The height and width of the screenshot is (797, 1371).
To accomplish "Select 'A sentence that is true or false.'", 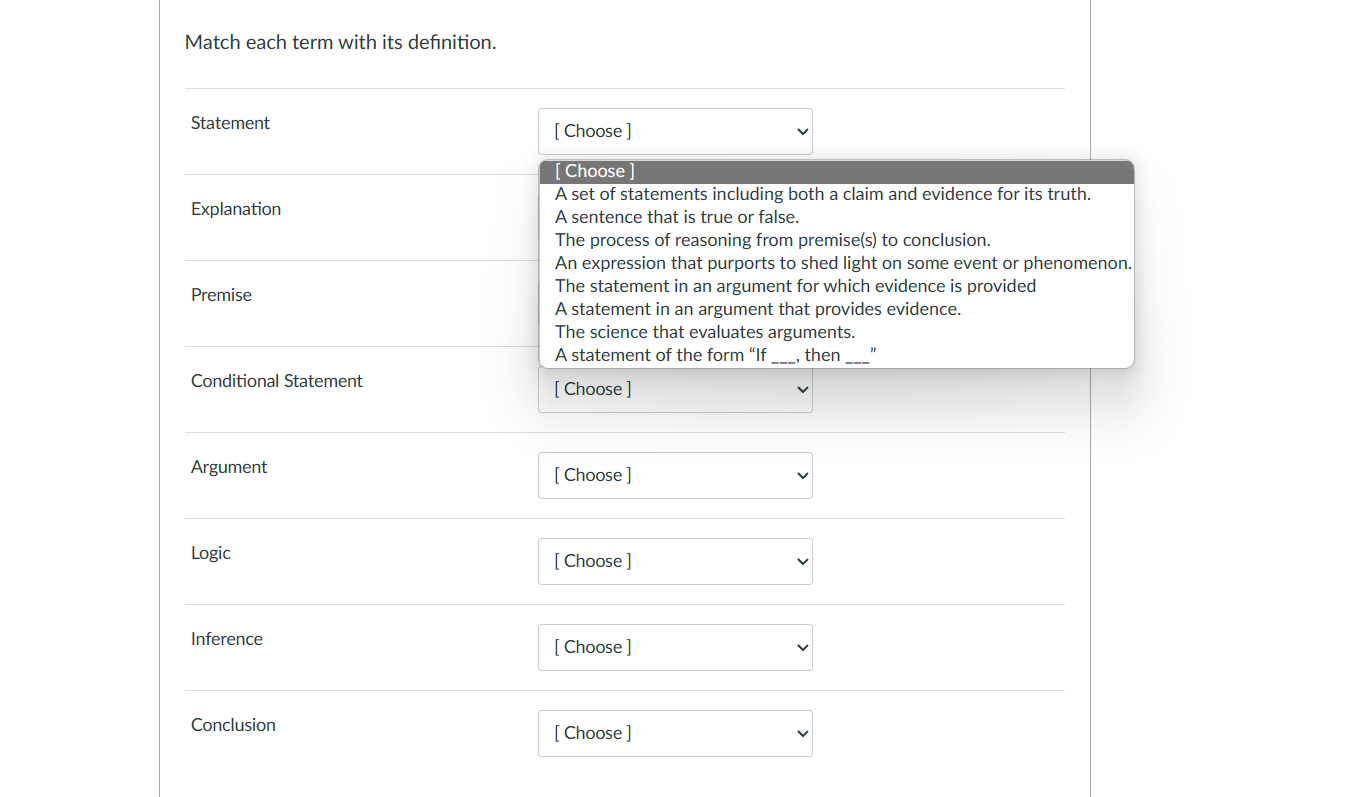I will pos(676,216).
